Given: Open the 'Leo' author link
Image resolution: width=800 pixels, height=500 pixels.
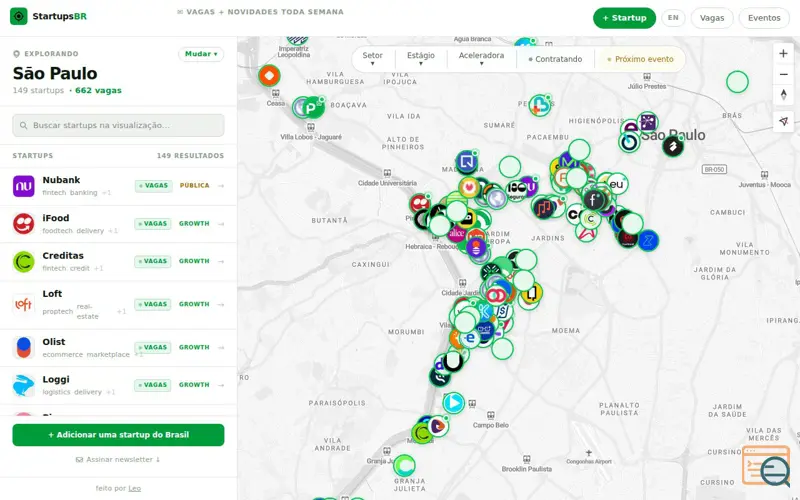Looking at the screenshot, I should 135,488.
